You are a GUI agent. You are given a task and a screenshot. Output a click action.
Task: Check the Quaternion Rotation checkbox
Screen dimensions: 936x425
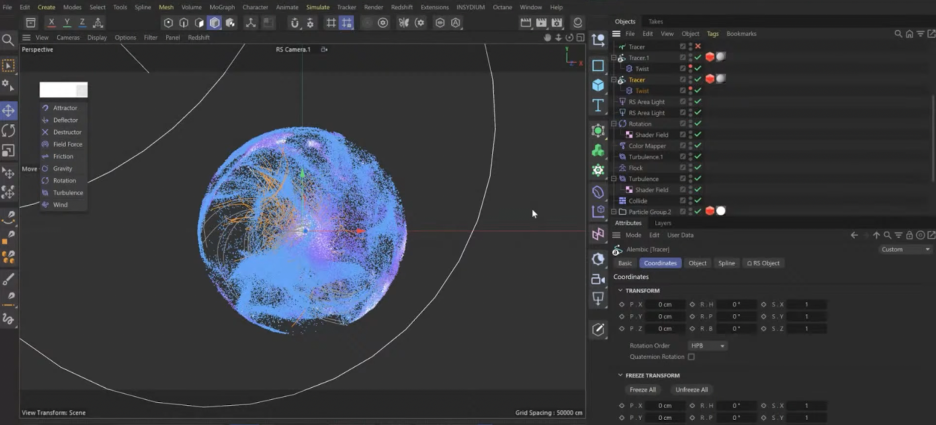point(691,357)
